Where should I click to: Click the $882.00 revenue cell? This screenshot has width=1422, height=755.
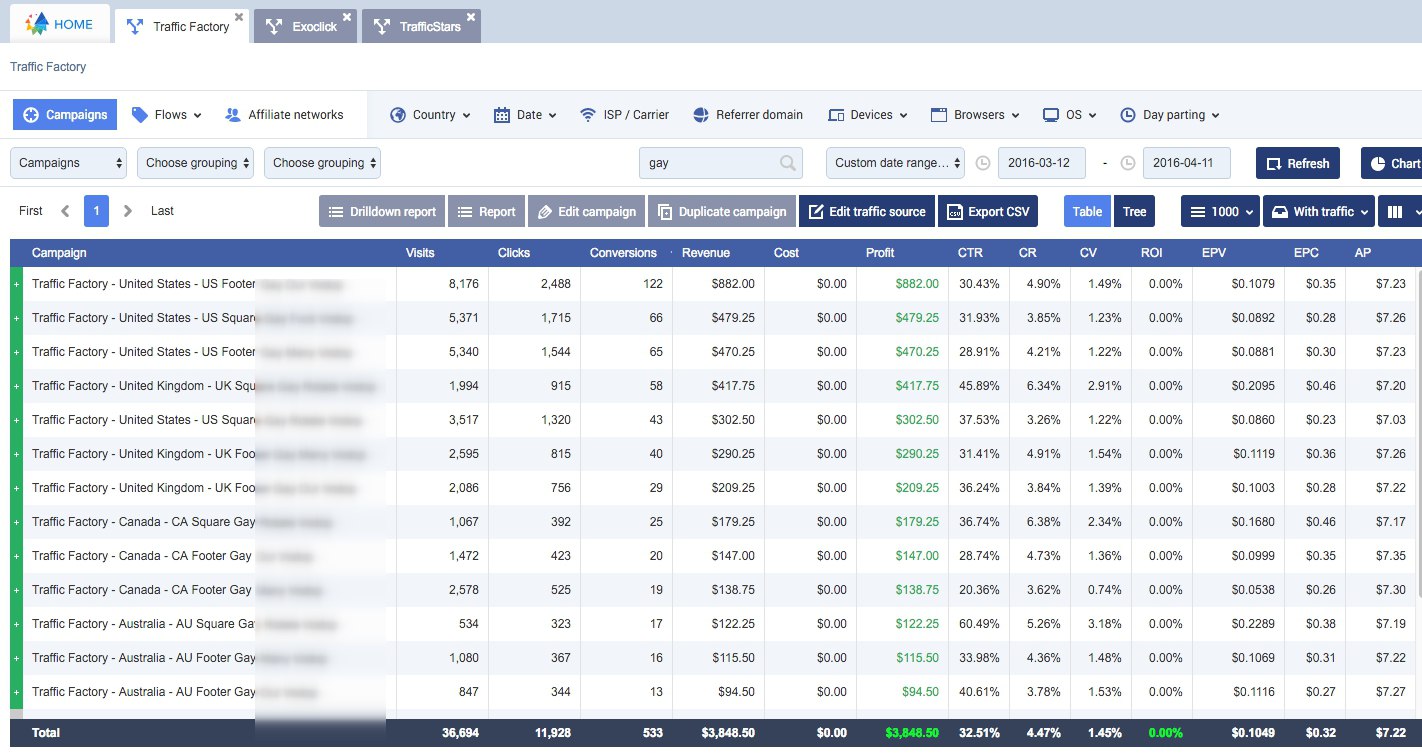coord(733,284)
